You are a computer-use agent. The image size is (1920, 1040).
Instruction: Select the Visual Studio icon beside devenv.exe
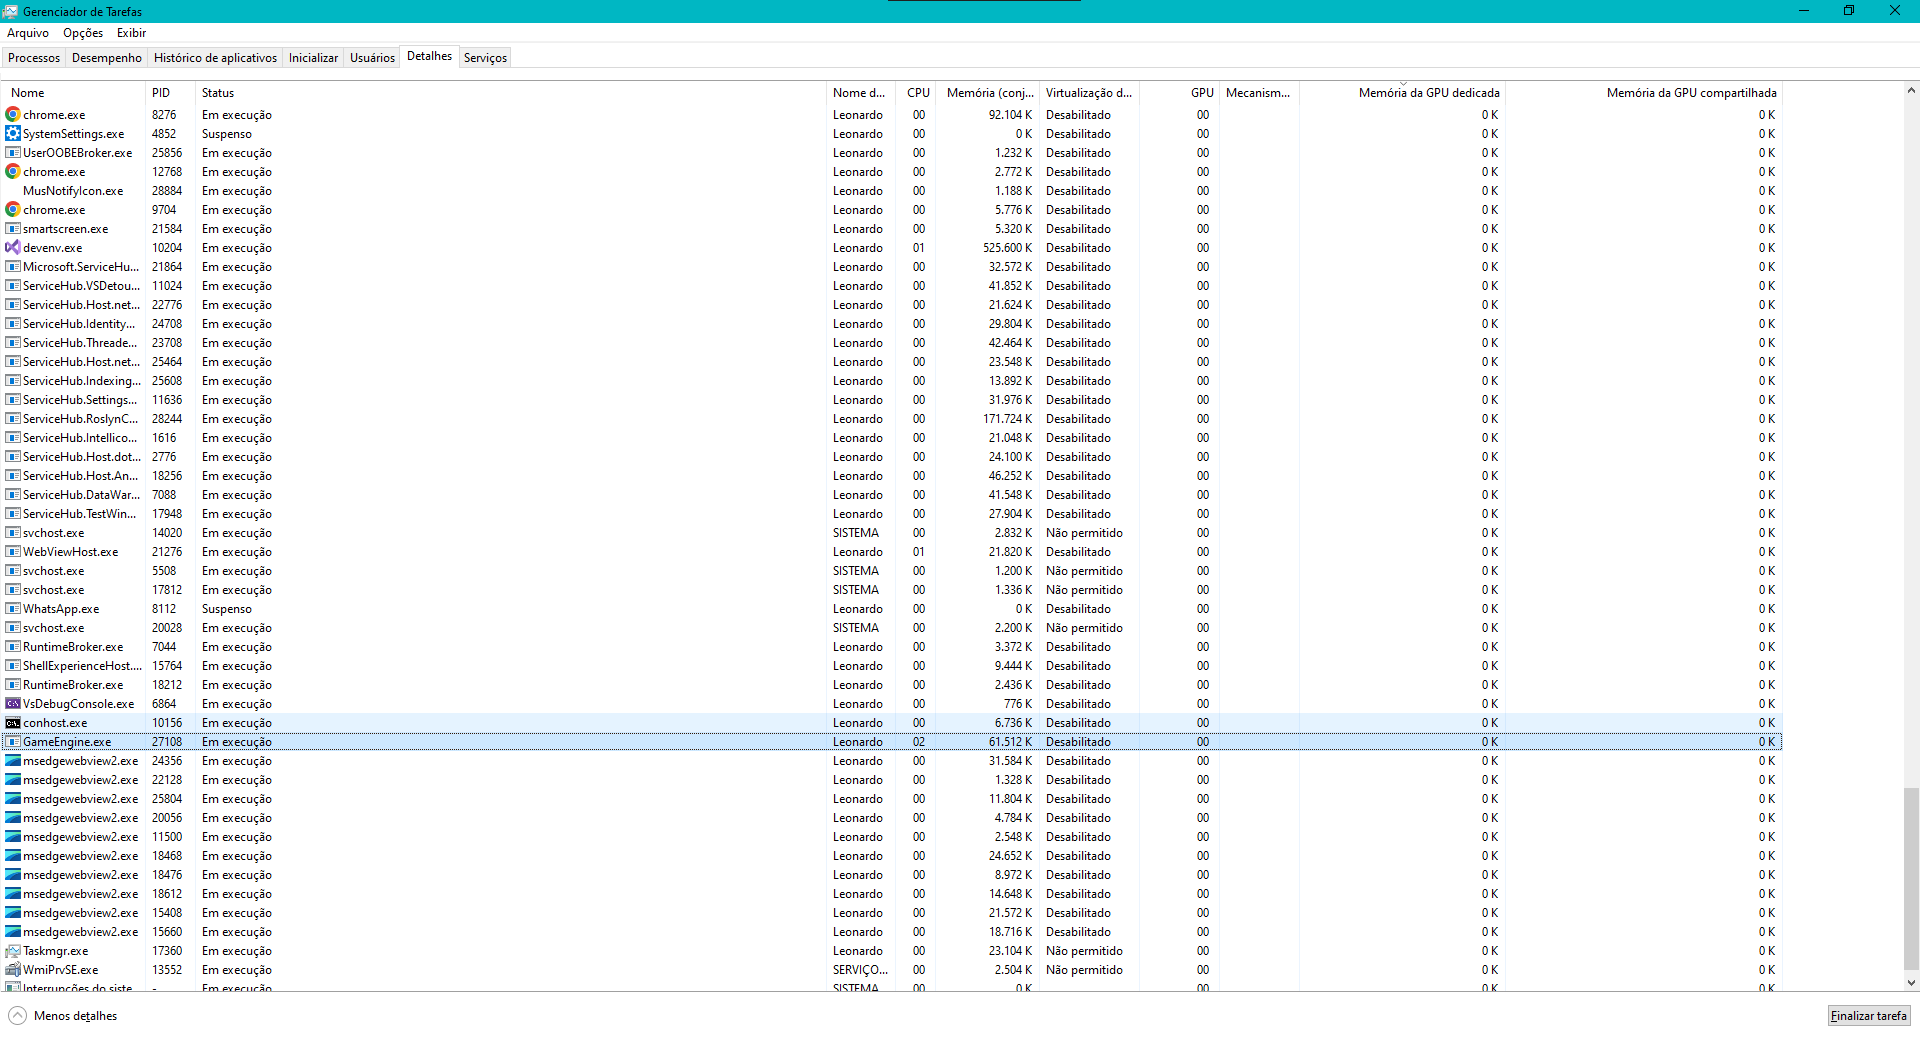coord(13,247)
